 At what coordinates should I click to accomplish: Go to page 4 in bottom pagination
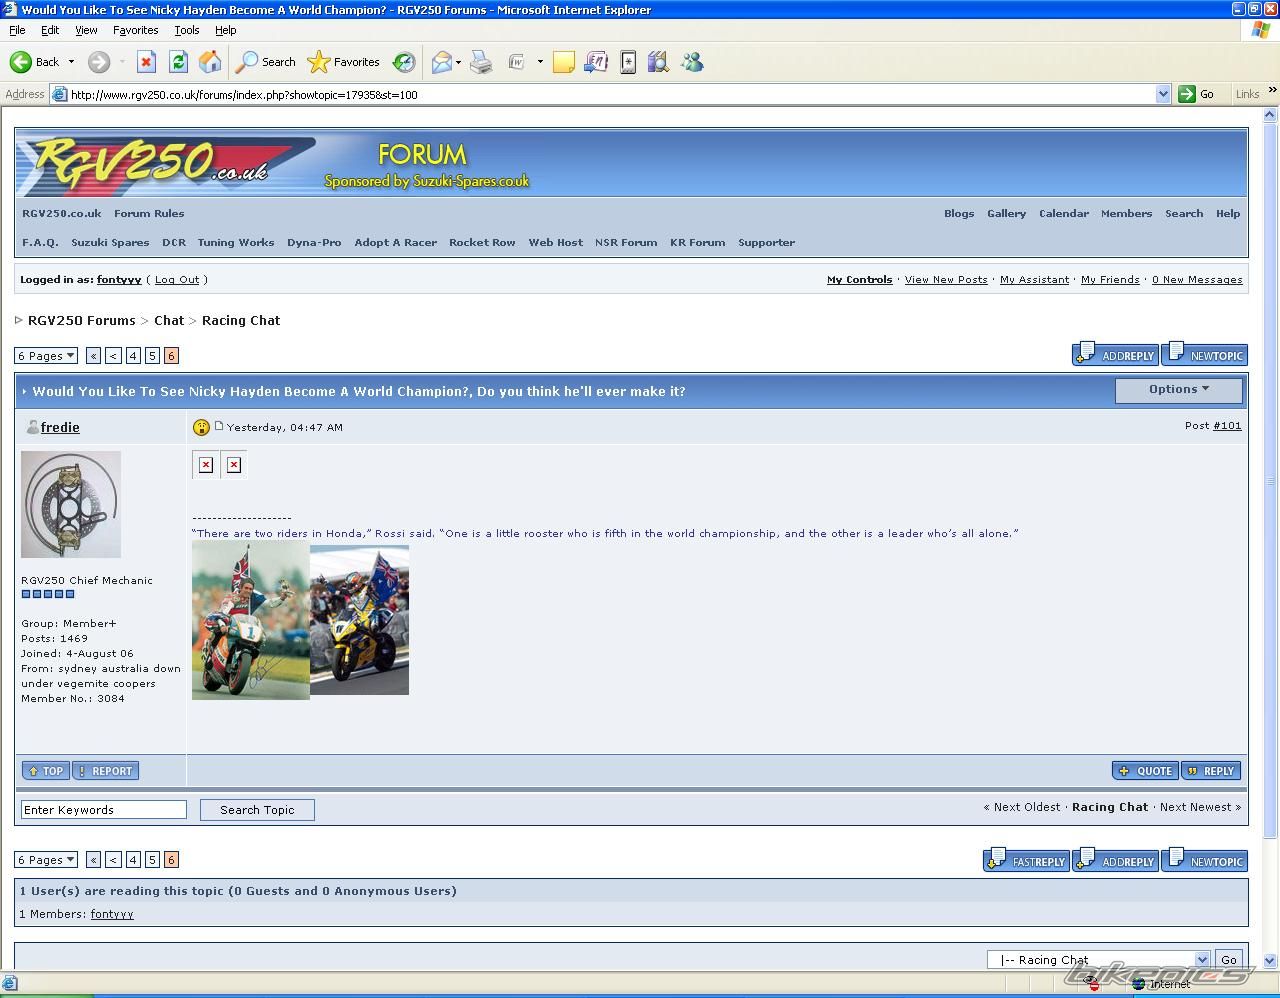pos(133,860)
